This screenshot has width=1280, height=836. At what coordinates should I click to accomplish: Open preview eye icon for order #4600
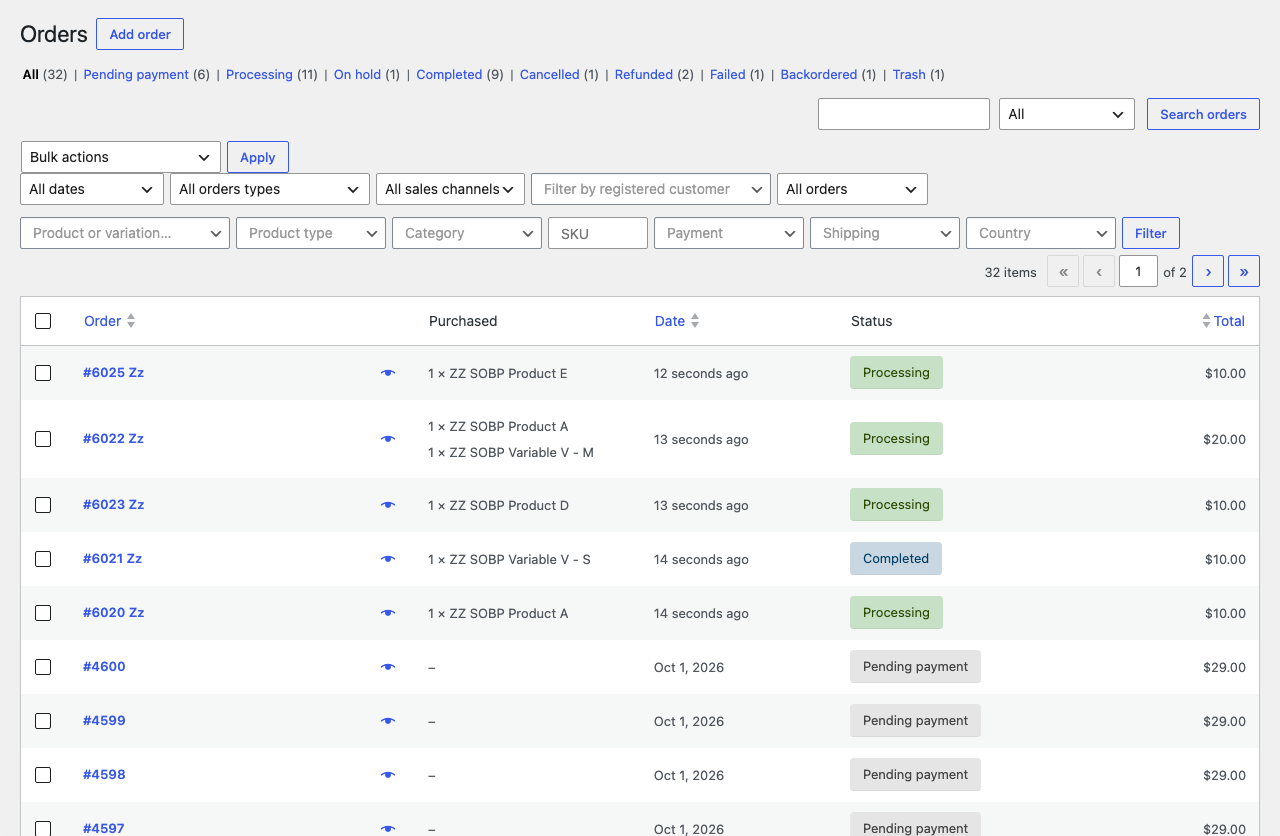(x=388, y=667)
